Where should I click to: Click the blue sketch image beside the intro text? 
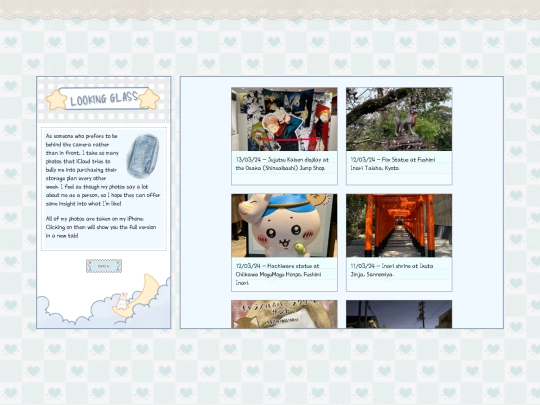(x=143, y=156)
